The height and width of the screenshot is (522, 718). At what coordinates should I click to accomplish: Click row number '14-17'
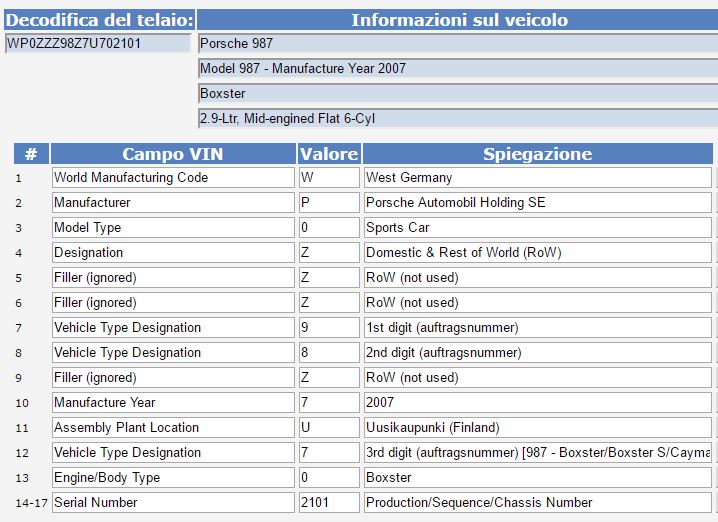click(31, 503)
